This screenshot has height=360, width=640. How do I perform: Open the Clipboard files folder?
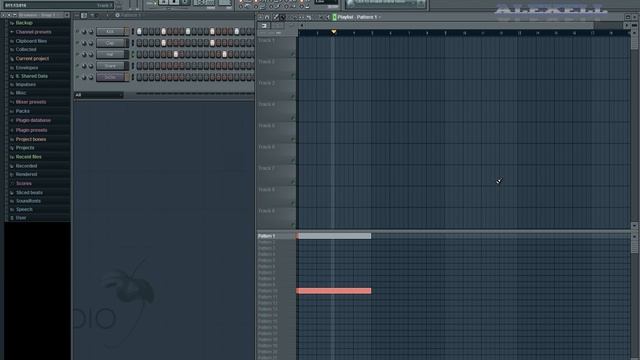(x=31, y=41)
